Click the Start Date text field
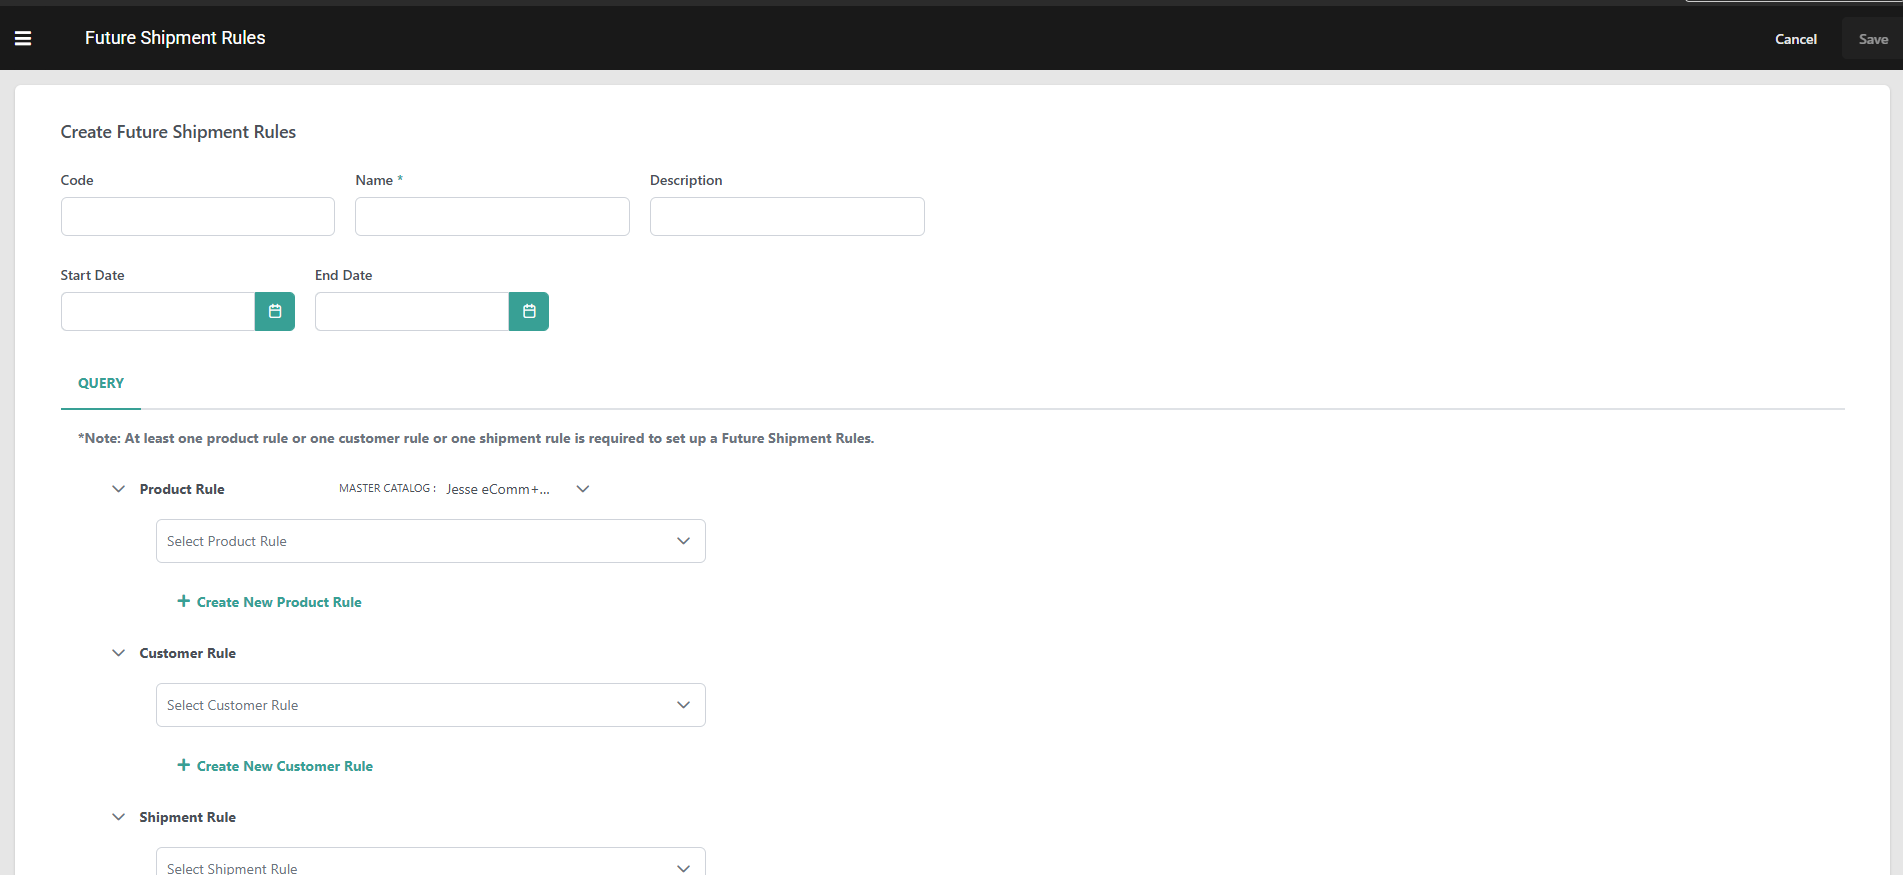Viewport: 1903px width, 875px height. coord(158,311)
